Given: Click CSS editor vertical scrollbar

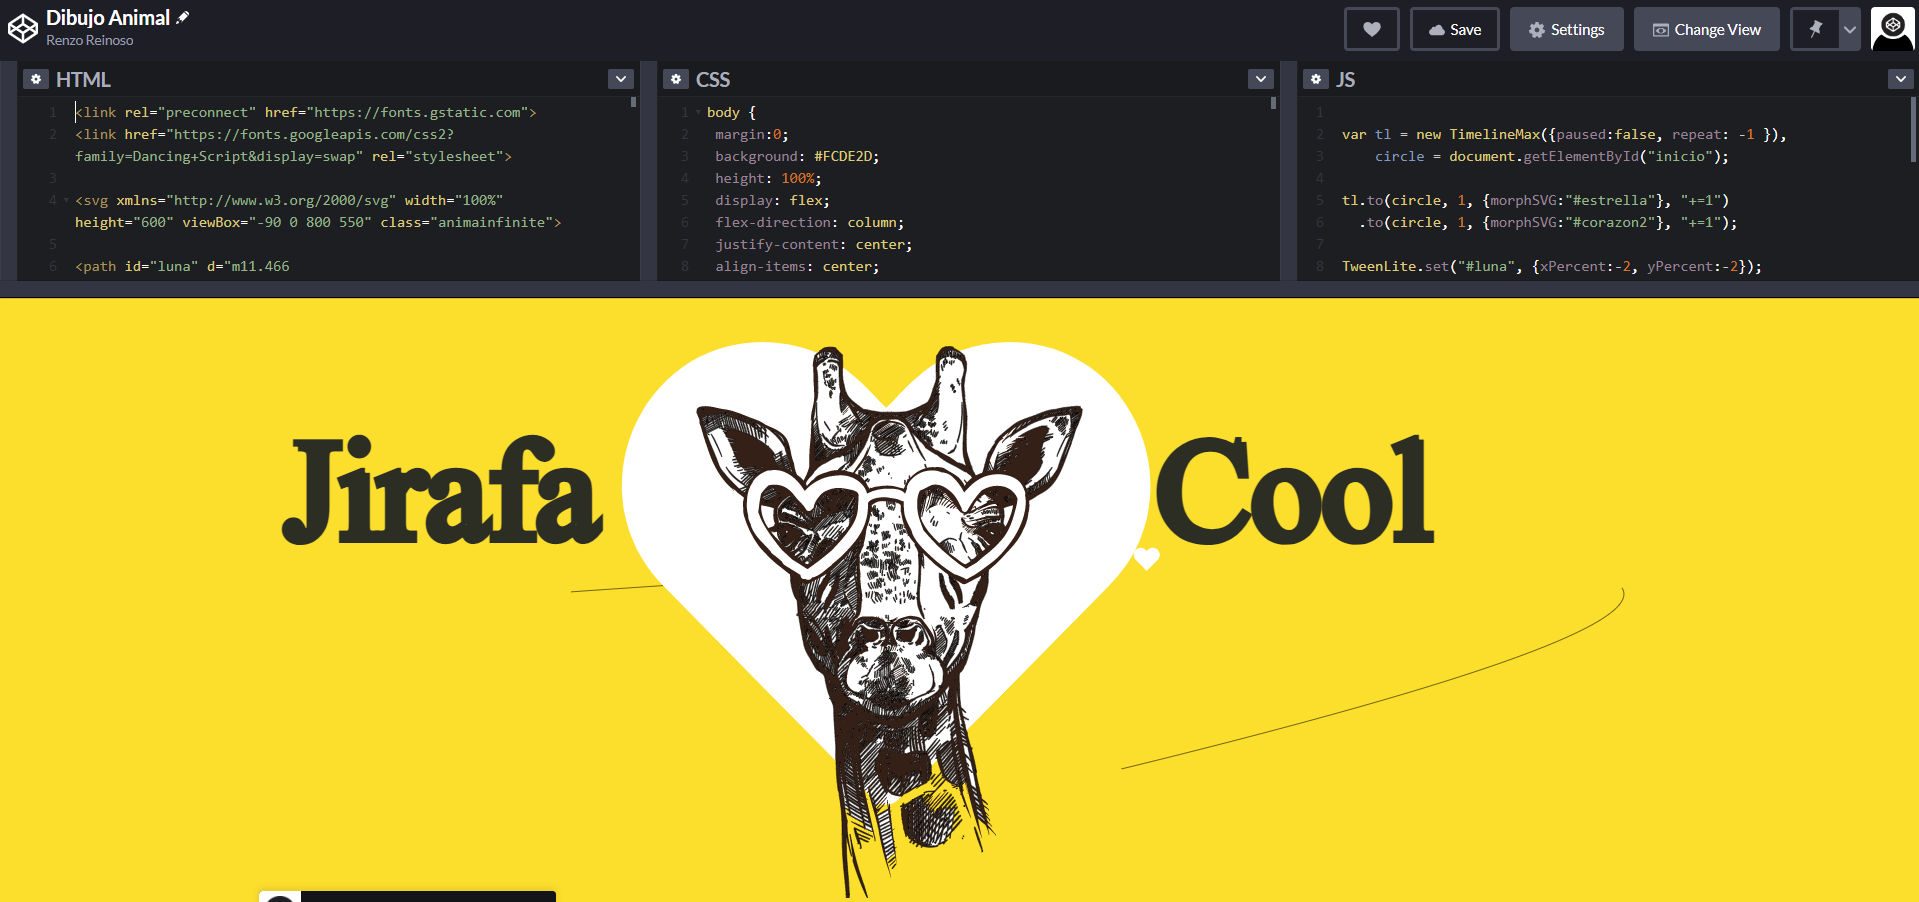Looking at the screenshot, I should point(1273,103).
